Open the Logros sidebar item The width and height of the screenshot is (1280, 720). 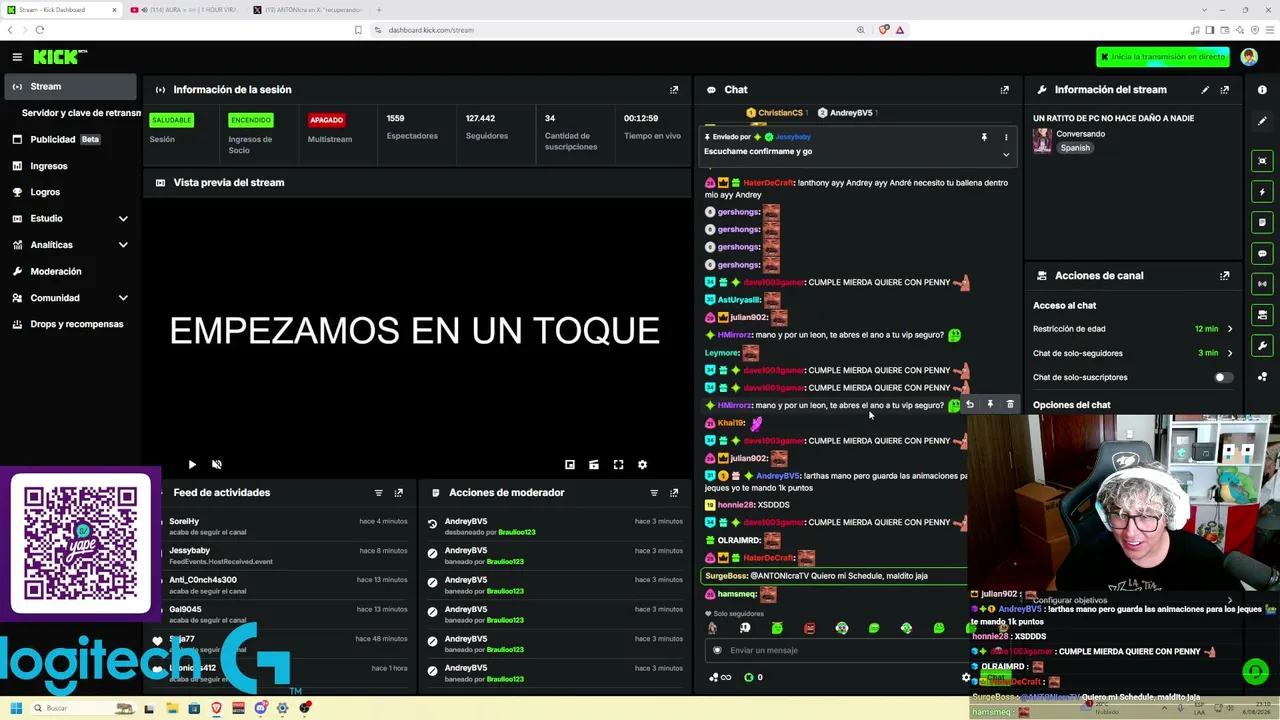coord(69,192)
